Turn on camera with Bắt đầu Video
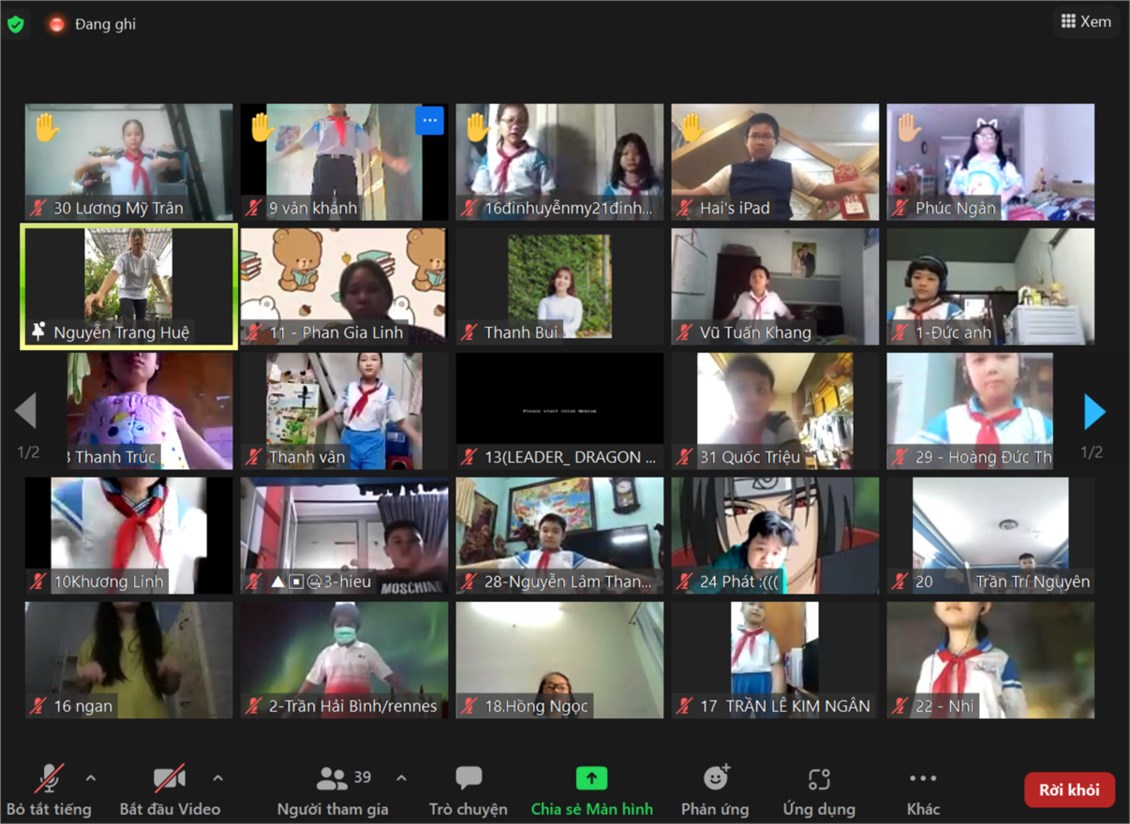 coord(169,778)
